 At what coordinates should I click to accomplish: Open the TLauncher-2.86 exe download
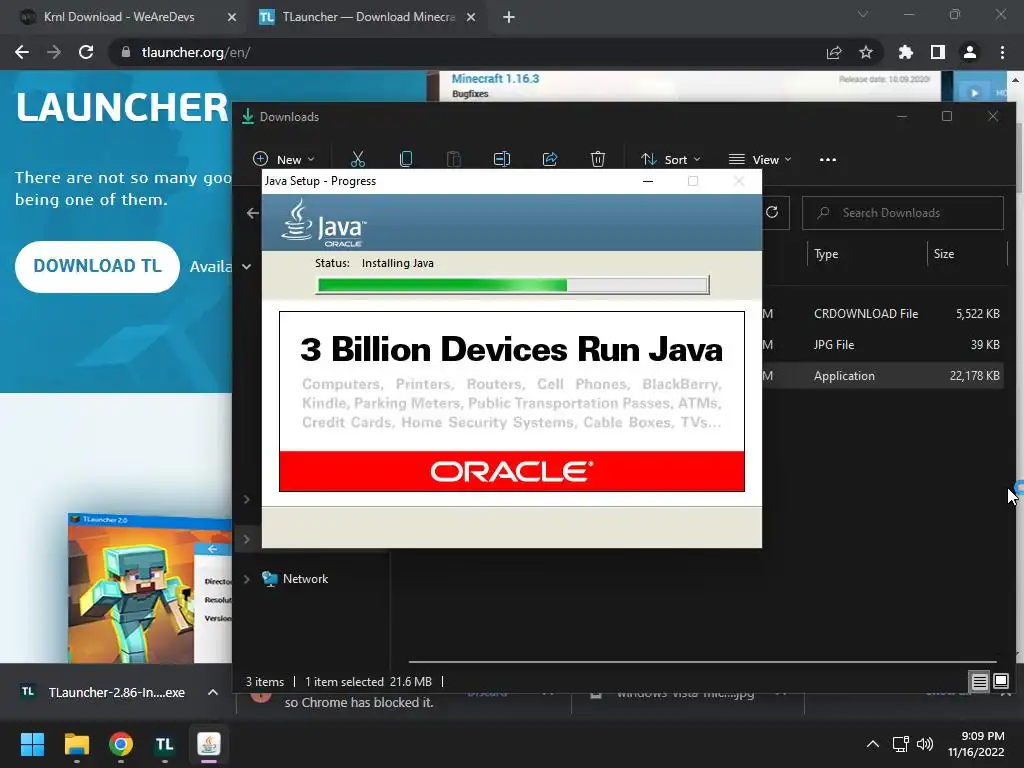point(104,692)
